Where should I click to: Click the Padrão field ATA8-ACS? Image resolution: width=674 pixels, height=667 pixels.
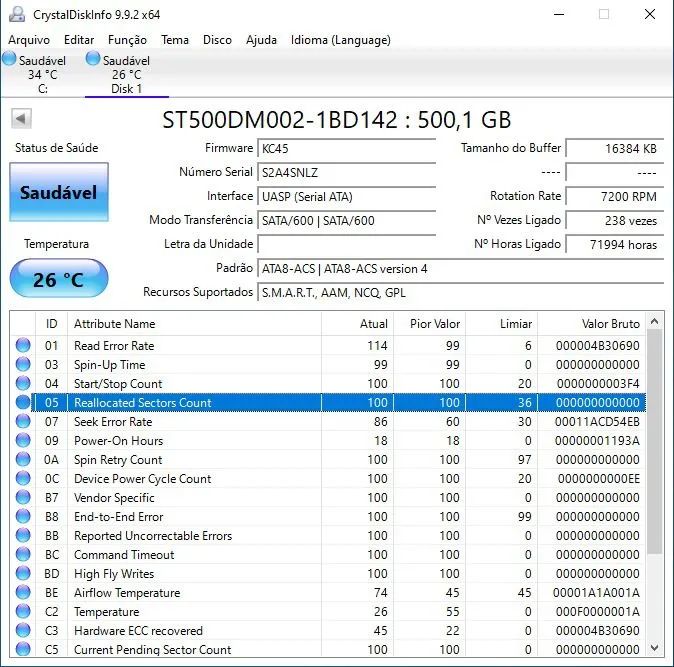(x=461, y=269)
